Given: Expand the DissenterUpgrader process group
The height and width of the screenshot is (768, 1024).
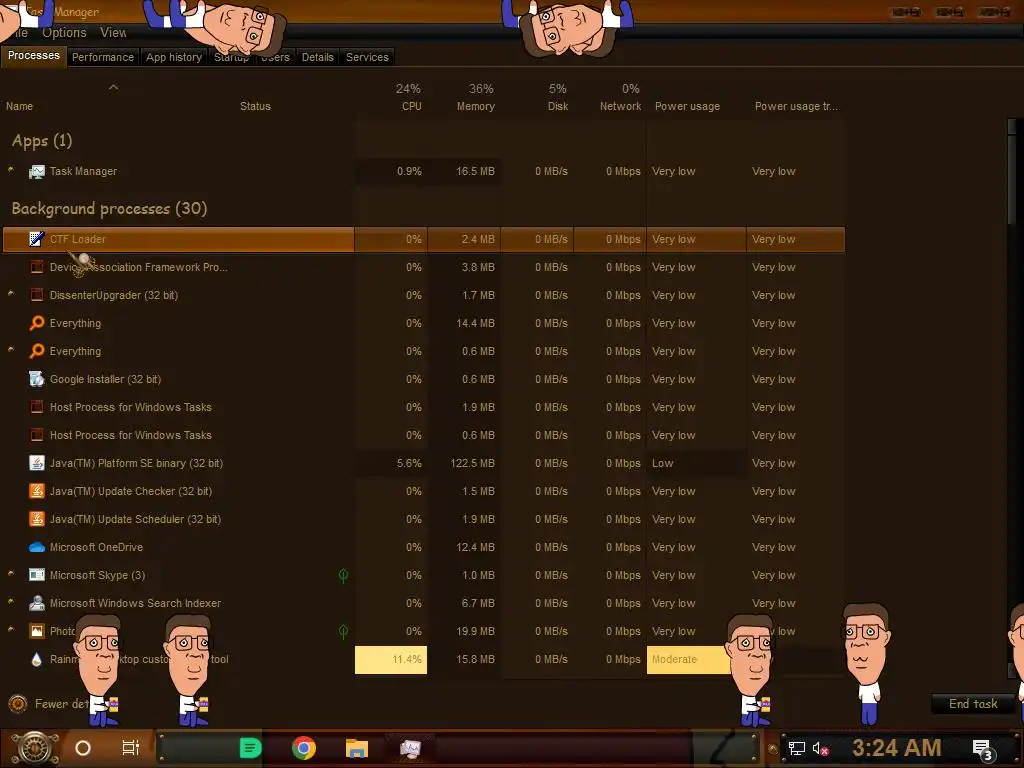Looking at the screenshot, I should coord(10,294).
